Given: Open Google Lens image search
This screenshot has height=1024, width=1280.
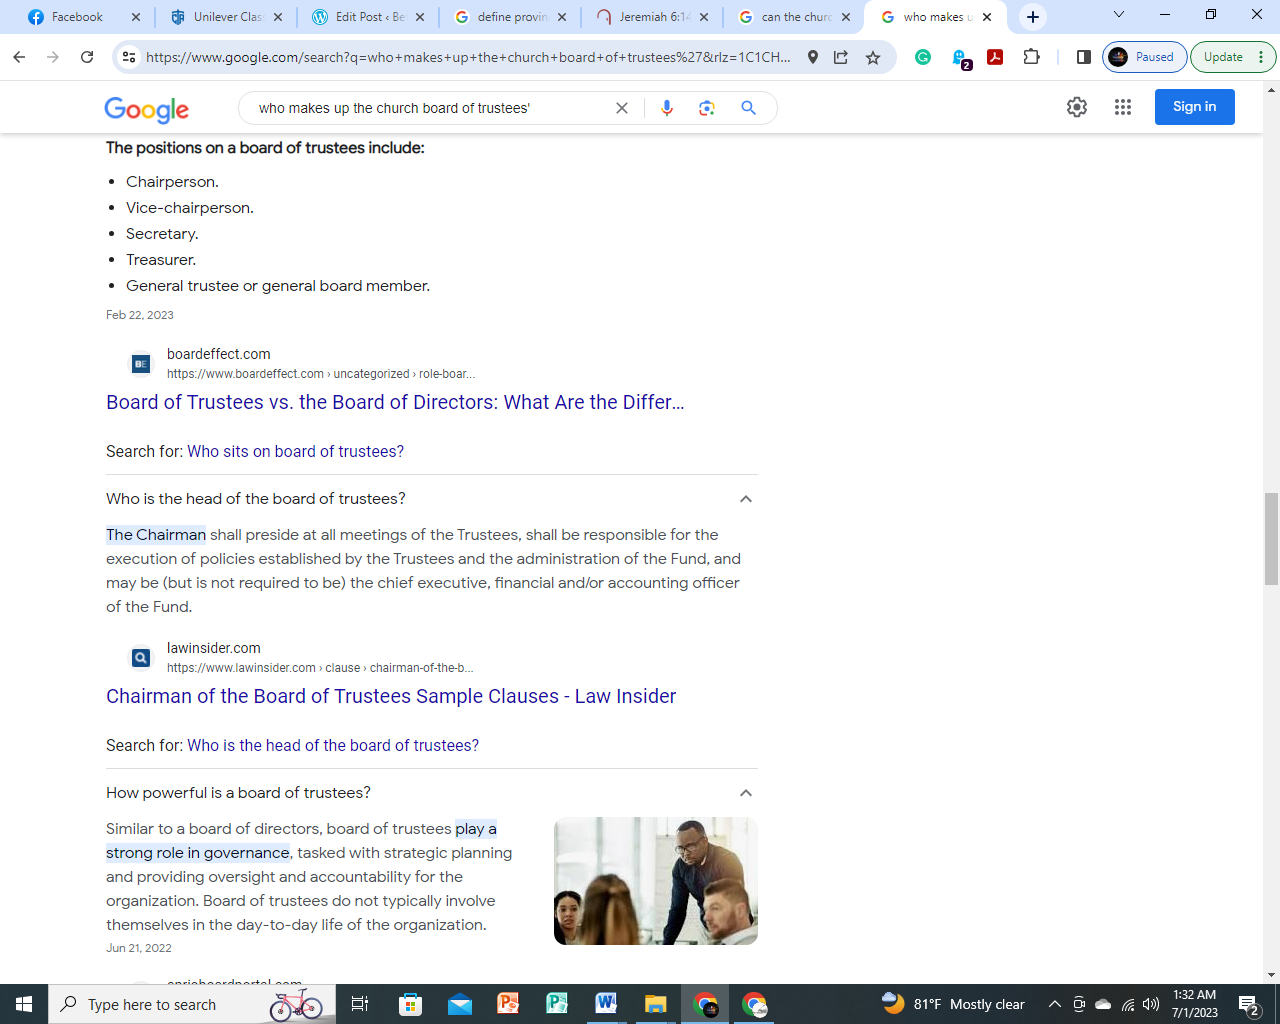Looking at the screenshot, I should (707, 108).
